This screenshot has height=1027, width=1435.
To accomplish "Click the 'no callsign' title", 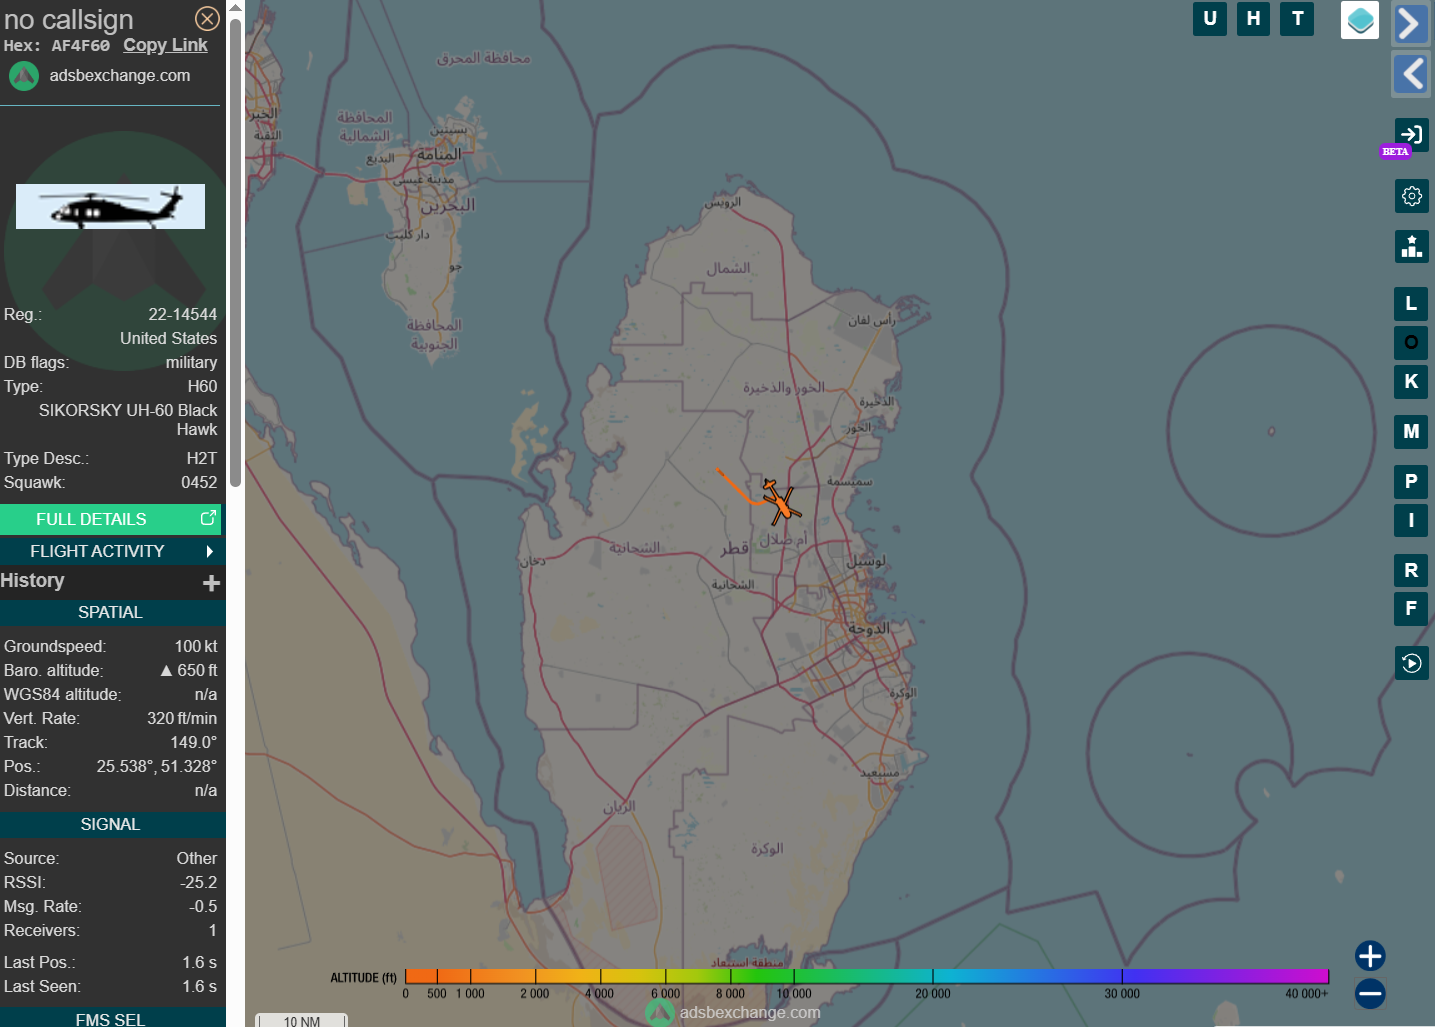I will [x=68, y=20].
